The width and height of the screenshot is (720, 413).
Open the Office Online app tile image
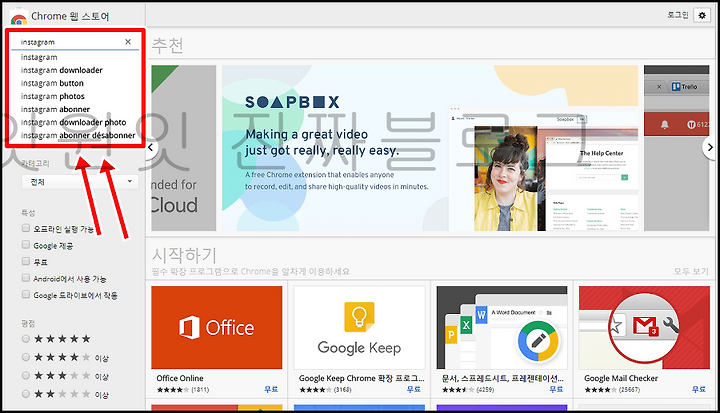217,328
